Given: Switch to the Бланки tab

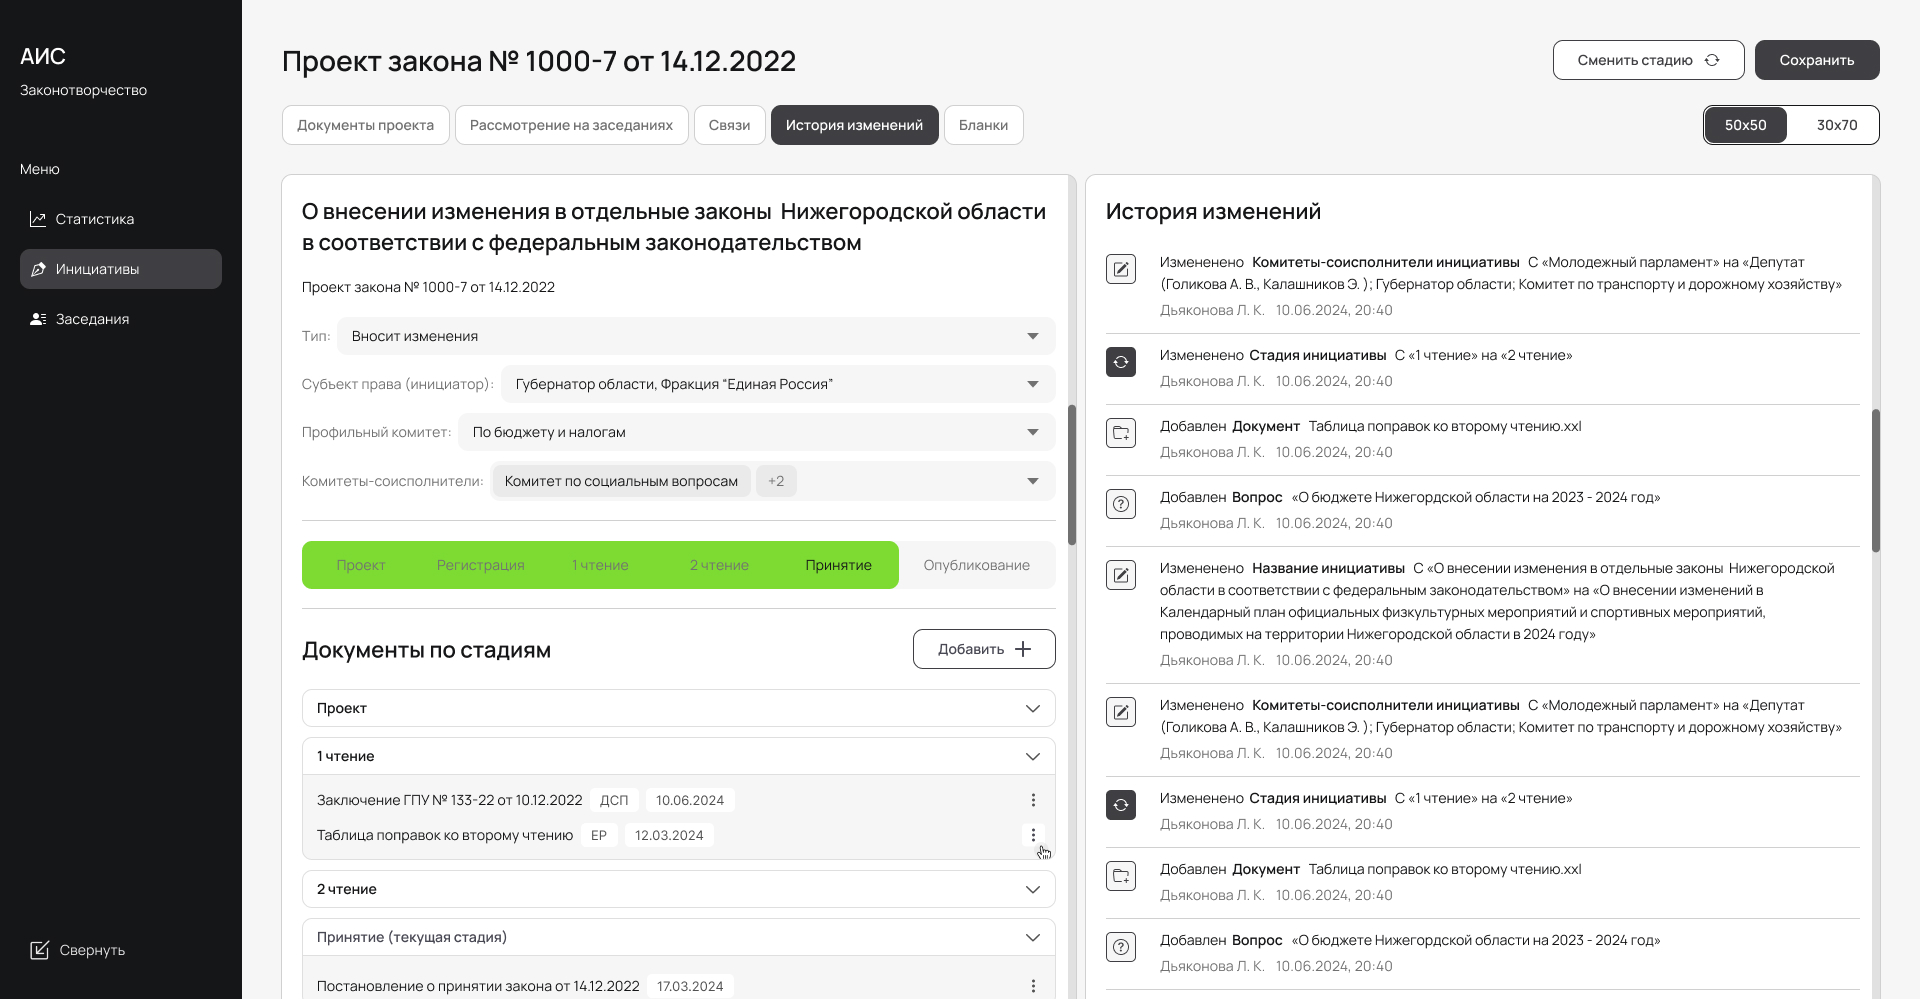Looking at the screenshot, I should (x=983, y=125).
